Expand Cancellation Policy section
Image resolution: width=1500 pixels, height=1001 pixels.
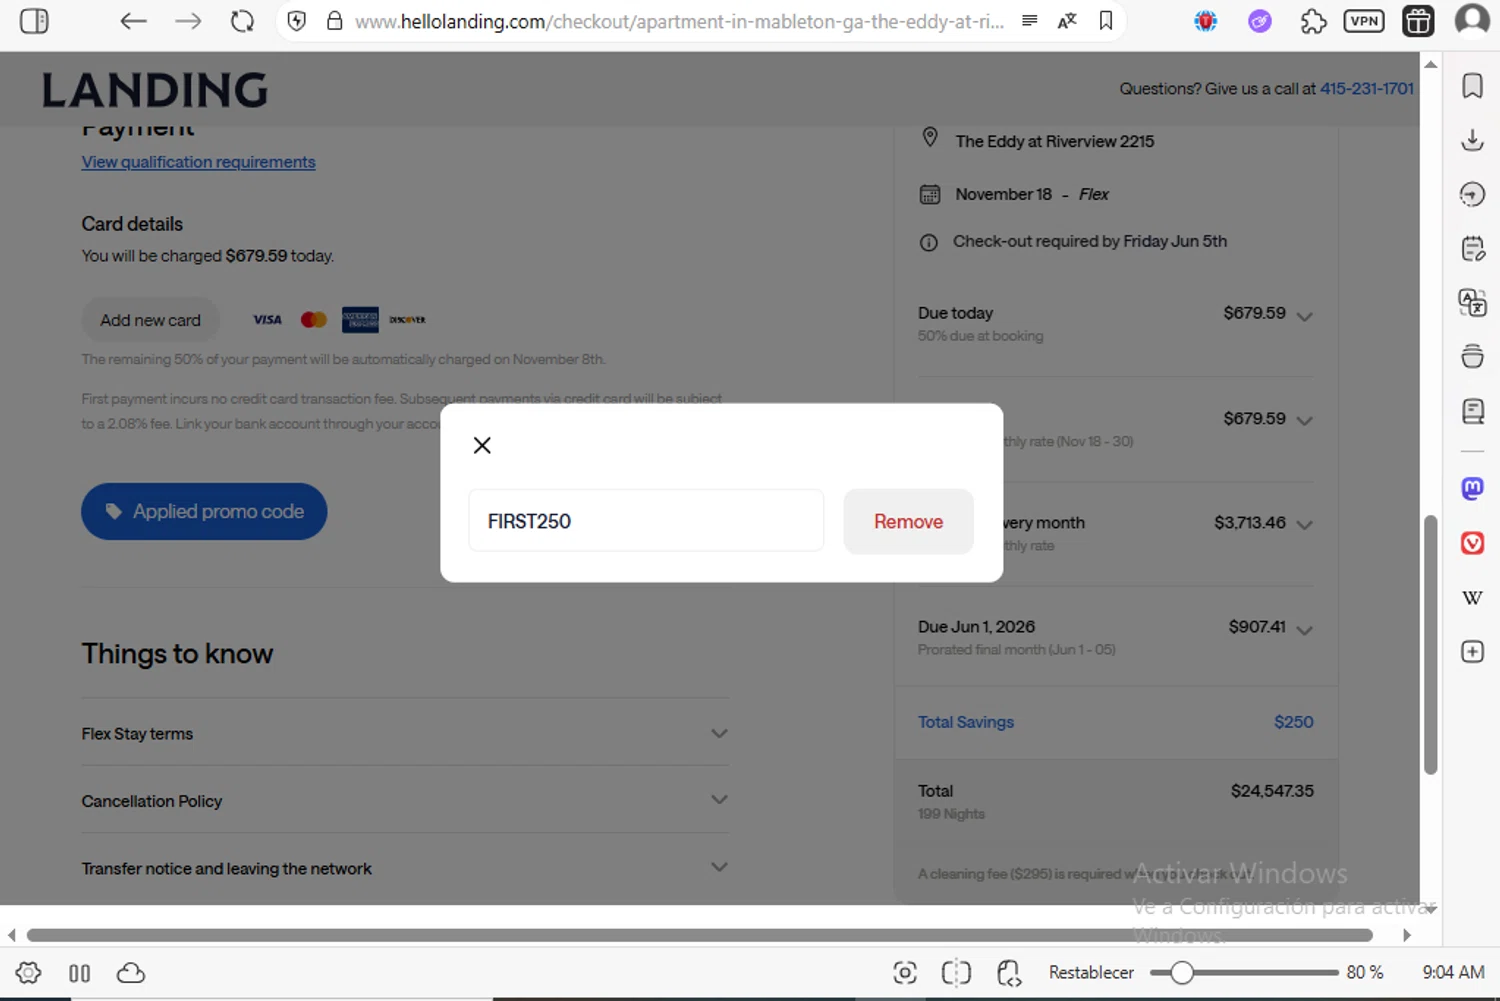(x=405, y=800)
